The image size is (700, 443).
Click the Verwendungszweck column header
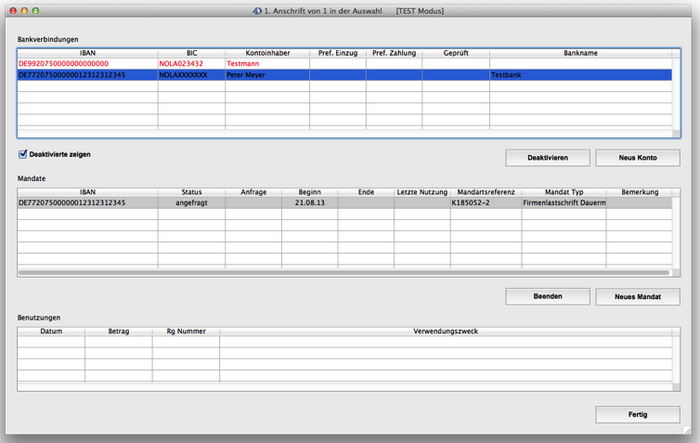click(448, 329)
